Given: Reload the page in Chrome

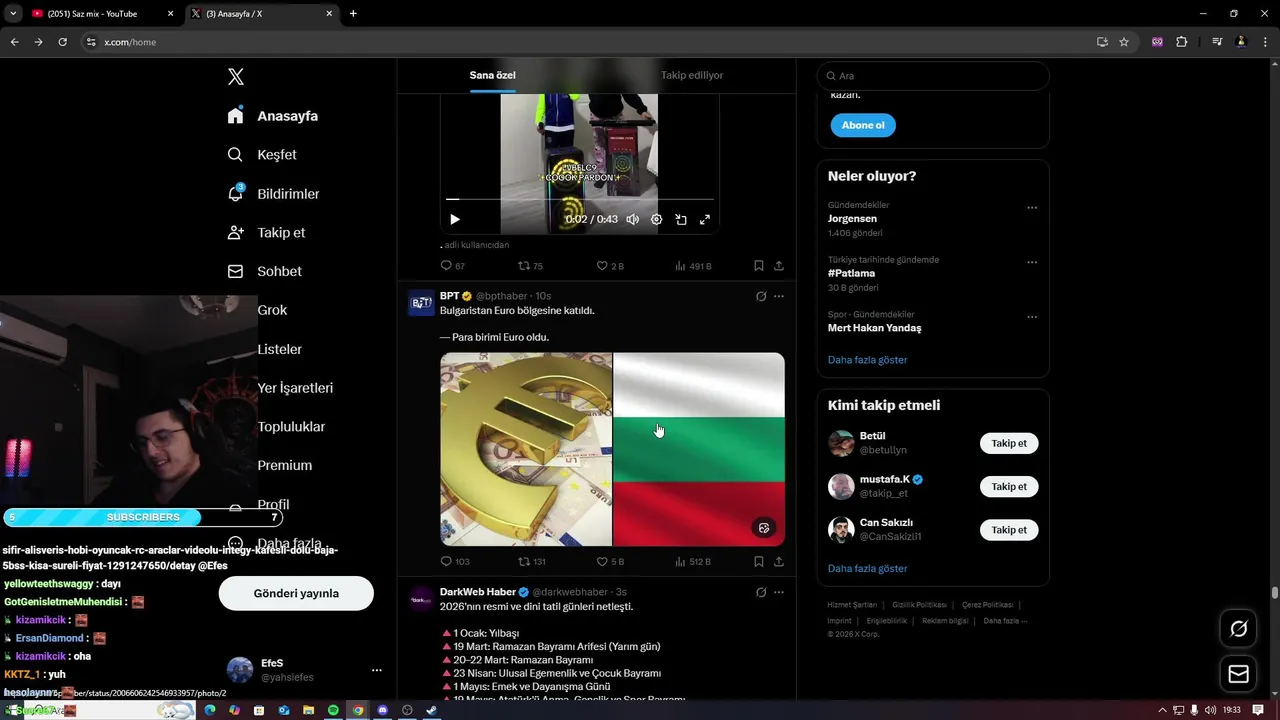Looking at the screenshot, I should point(62,42).
